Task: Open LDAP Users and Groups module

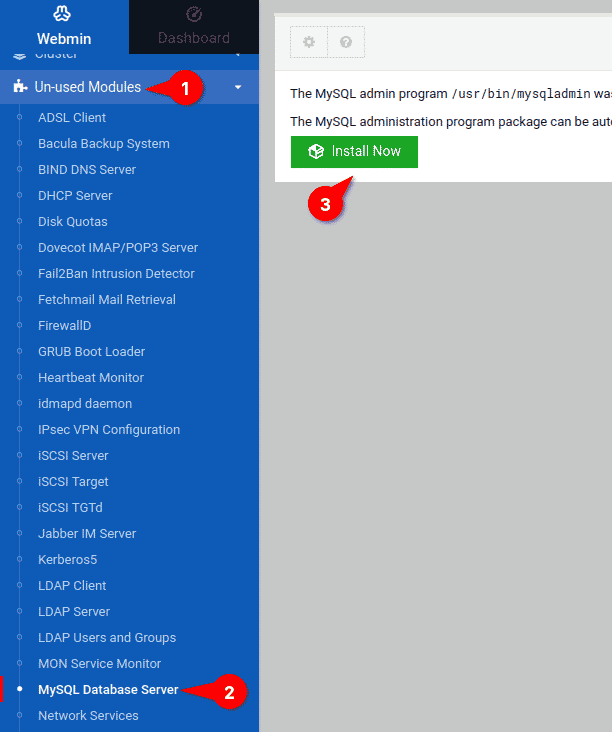Action: (107, 638)
